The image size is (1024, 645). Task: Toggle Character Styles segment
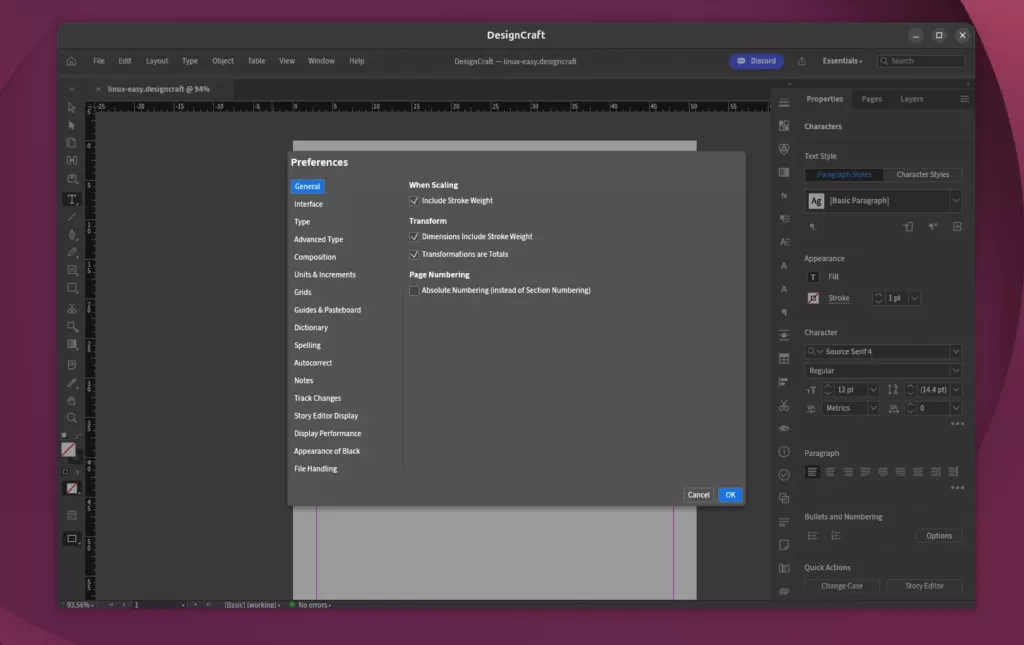coord(922,174)
